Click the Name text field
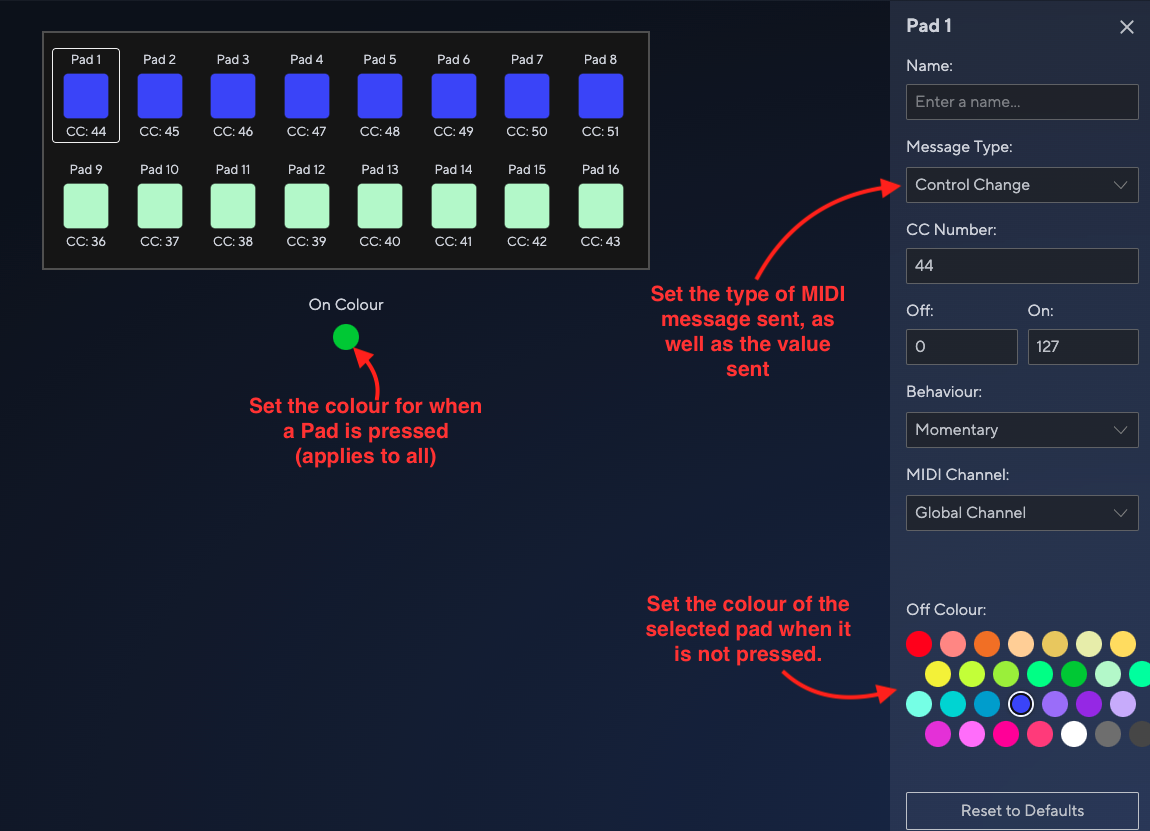The height and width of the screenshot is (831, 1150). click(x=1021, y=101)
